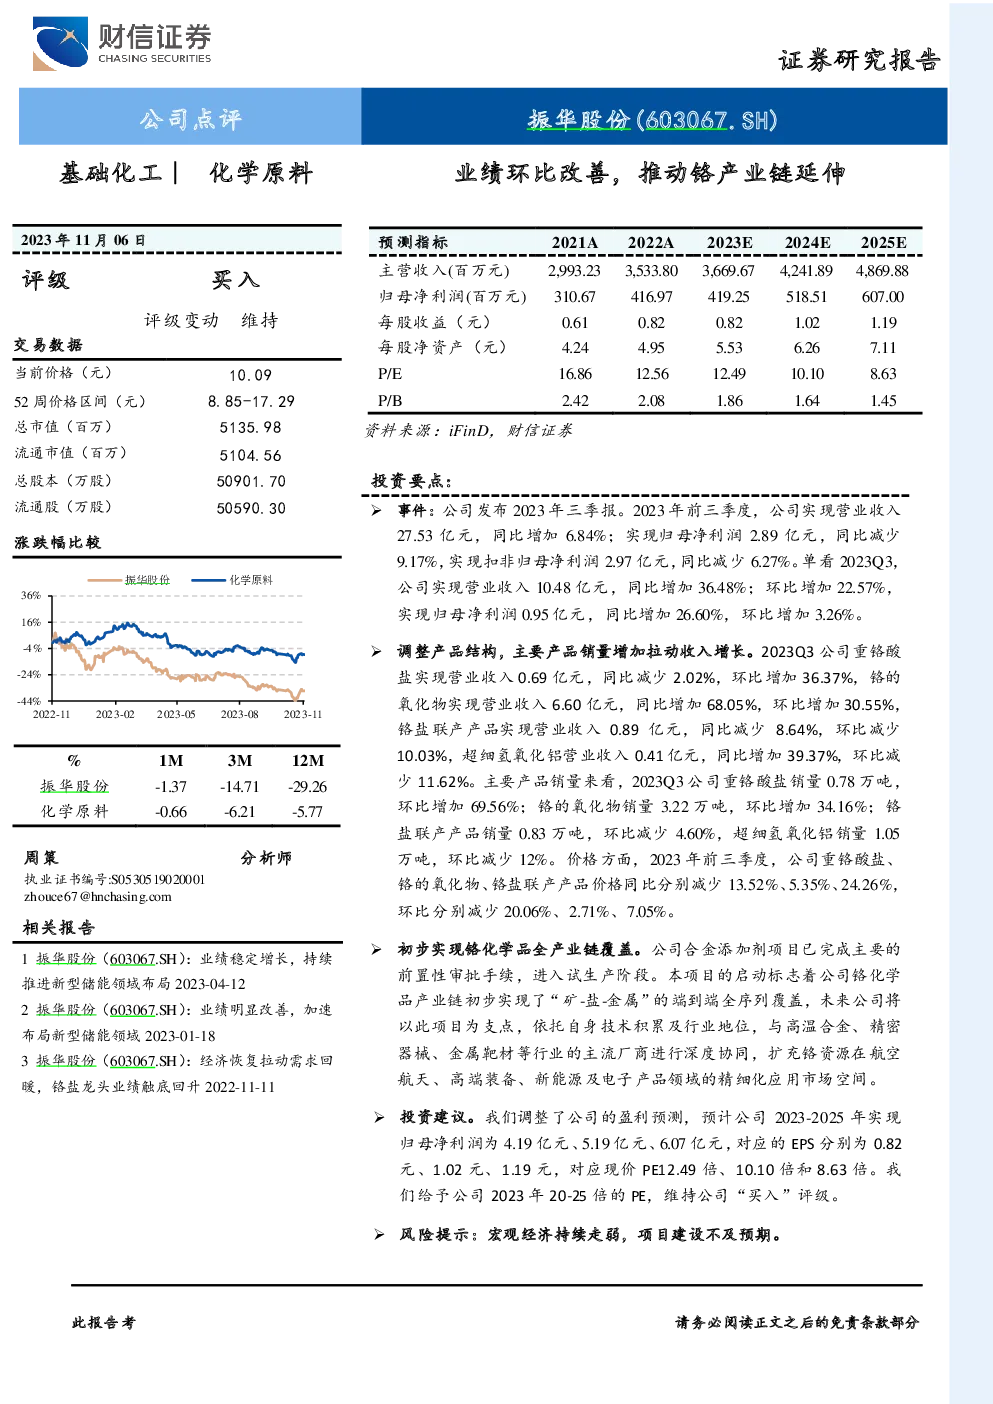Click total market cap value 5135.98
Screen dimensions: 993x1404
250,427
